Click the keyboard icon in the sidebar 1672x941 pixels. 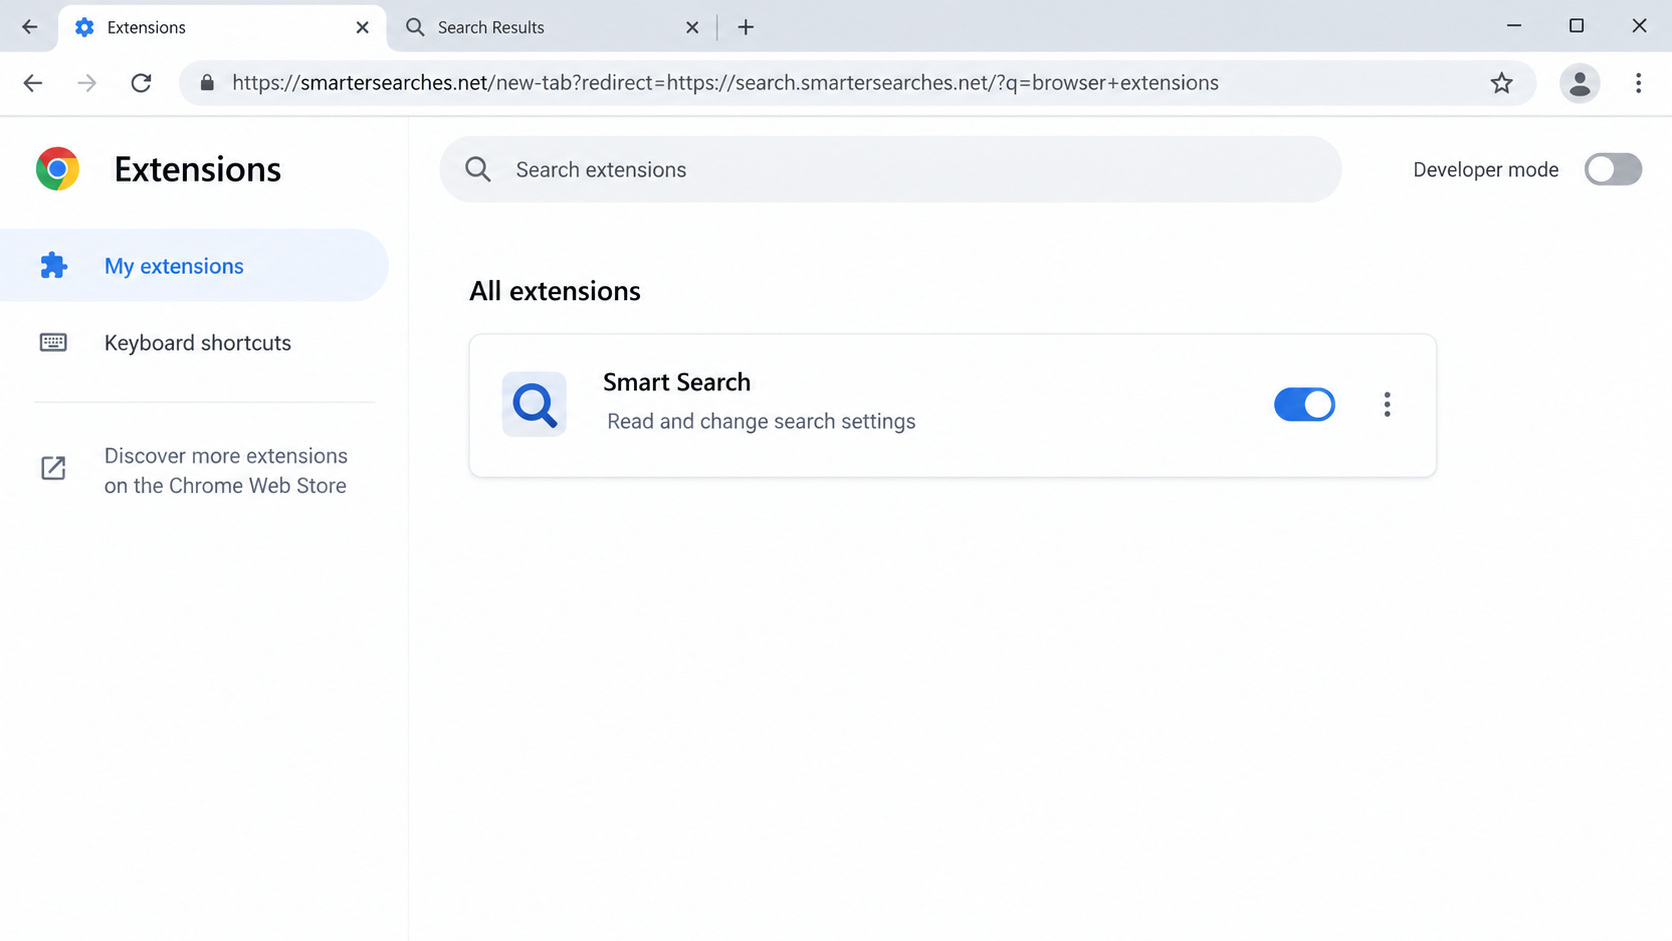53,343
